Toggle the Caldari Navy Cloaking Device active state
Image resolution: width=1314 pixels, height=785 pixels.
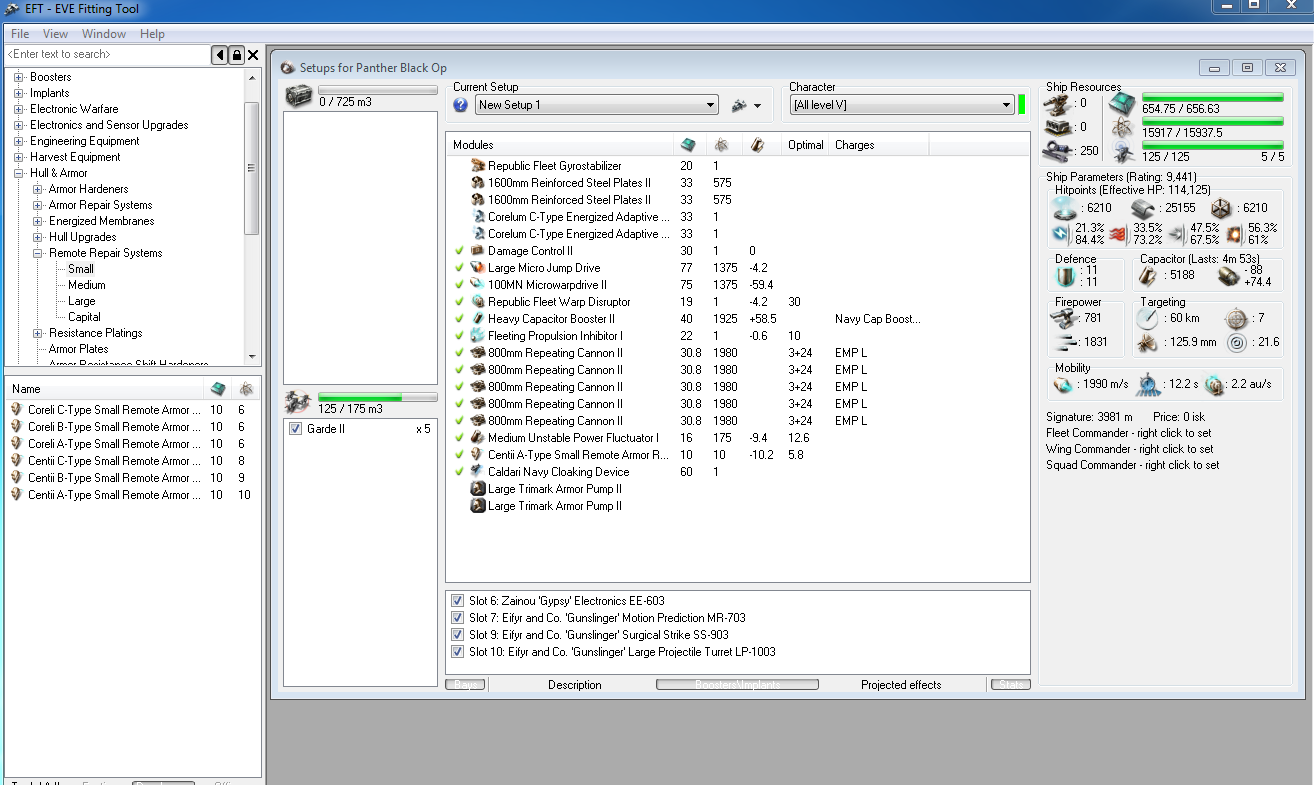[459, 472]
